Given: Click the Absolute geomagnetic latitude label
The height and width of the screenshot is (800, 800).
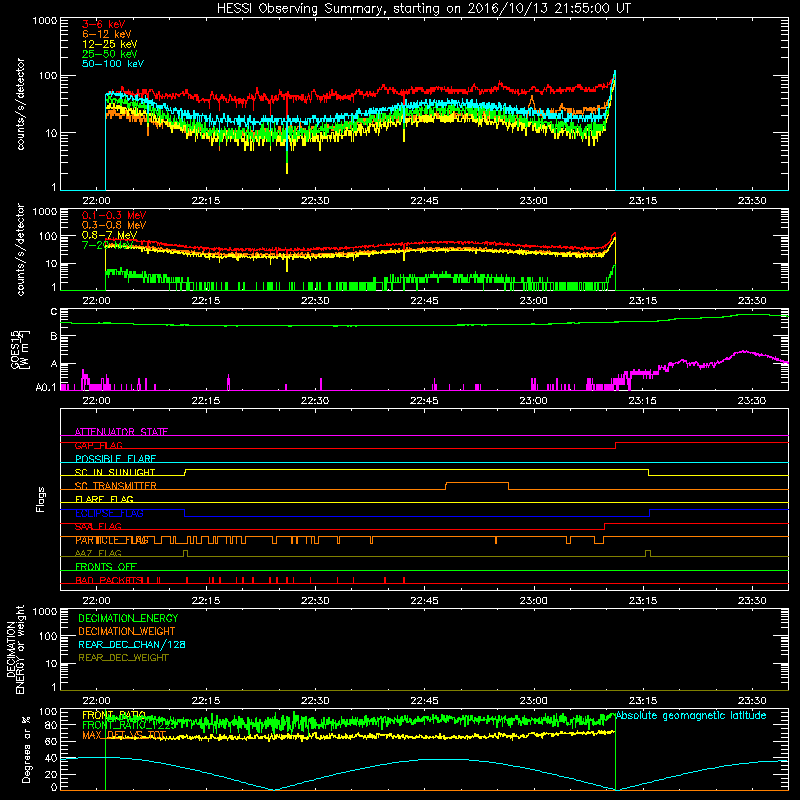Looking at the screenshot, I should tap(691, 715).
